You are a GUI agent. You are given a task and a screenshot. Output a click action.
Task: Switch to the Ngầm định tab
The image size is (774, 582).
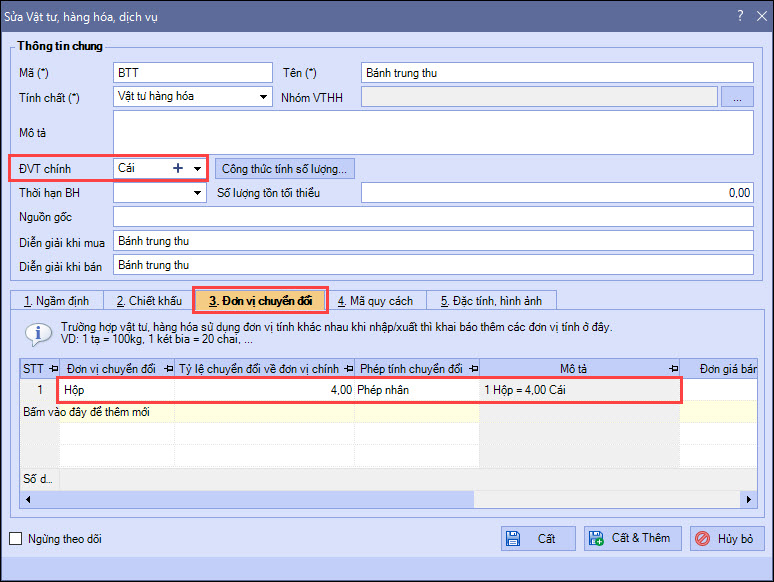tap(56, 300)
